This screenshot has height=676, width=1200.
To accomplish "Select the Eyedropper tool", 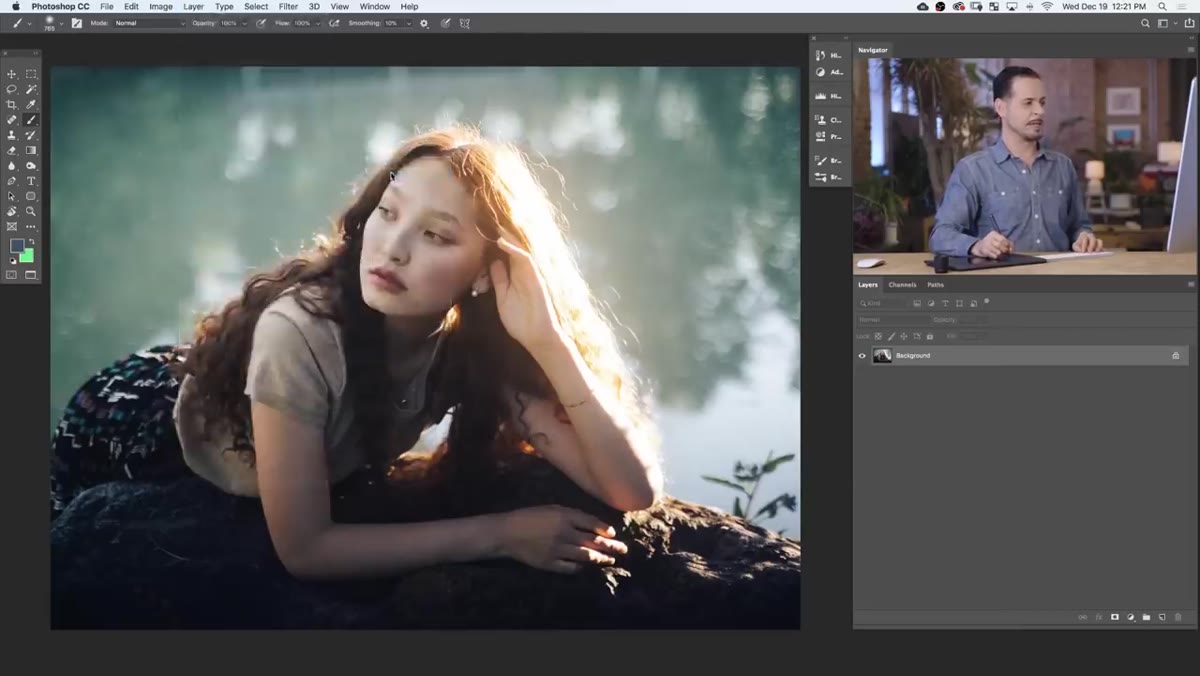I will click(x=31, y=104).
